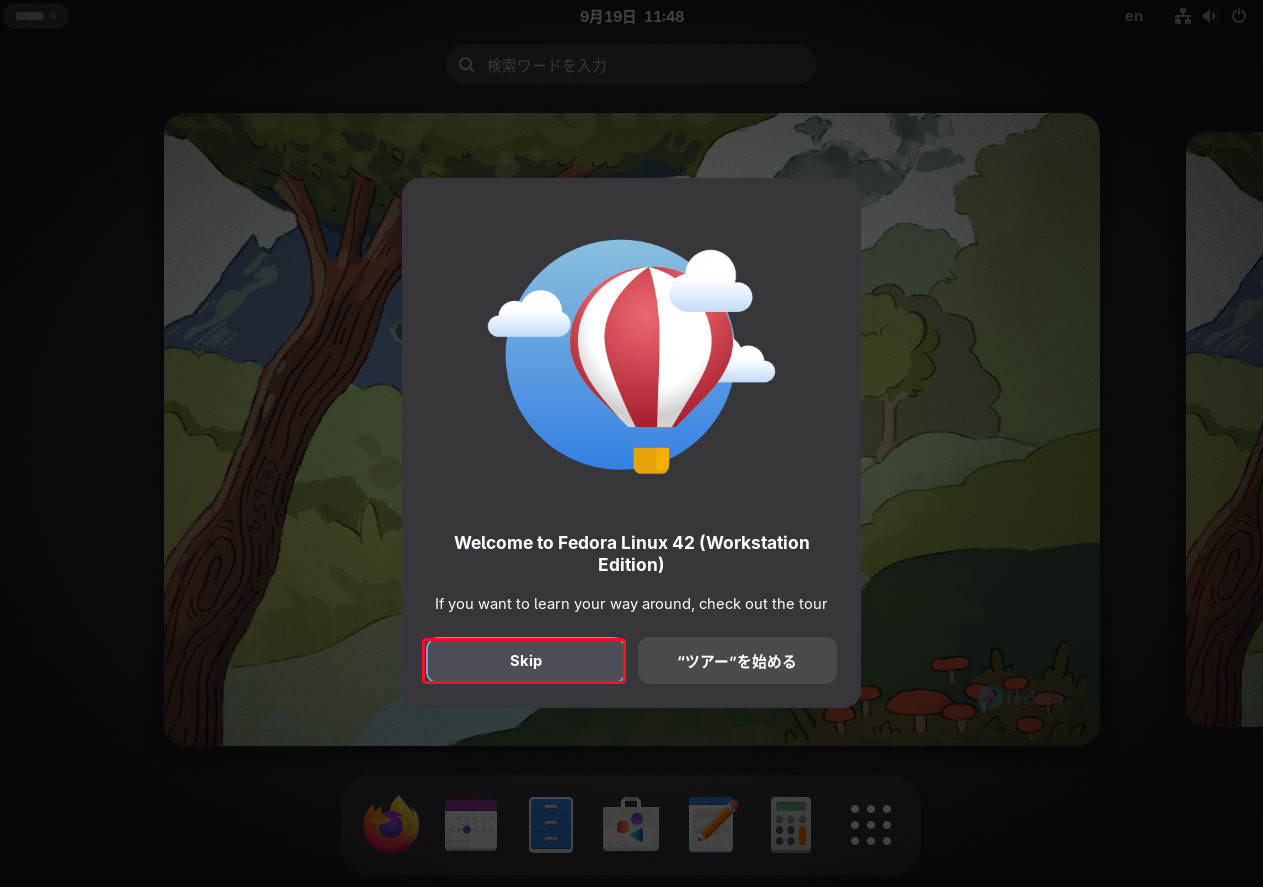Open the Software store icon
The image size is (1263, 887).
point(631,825)
